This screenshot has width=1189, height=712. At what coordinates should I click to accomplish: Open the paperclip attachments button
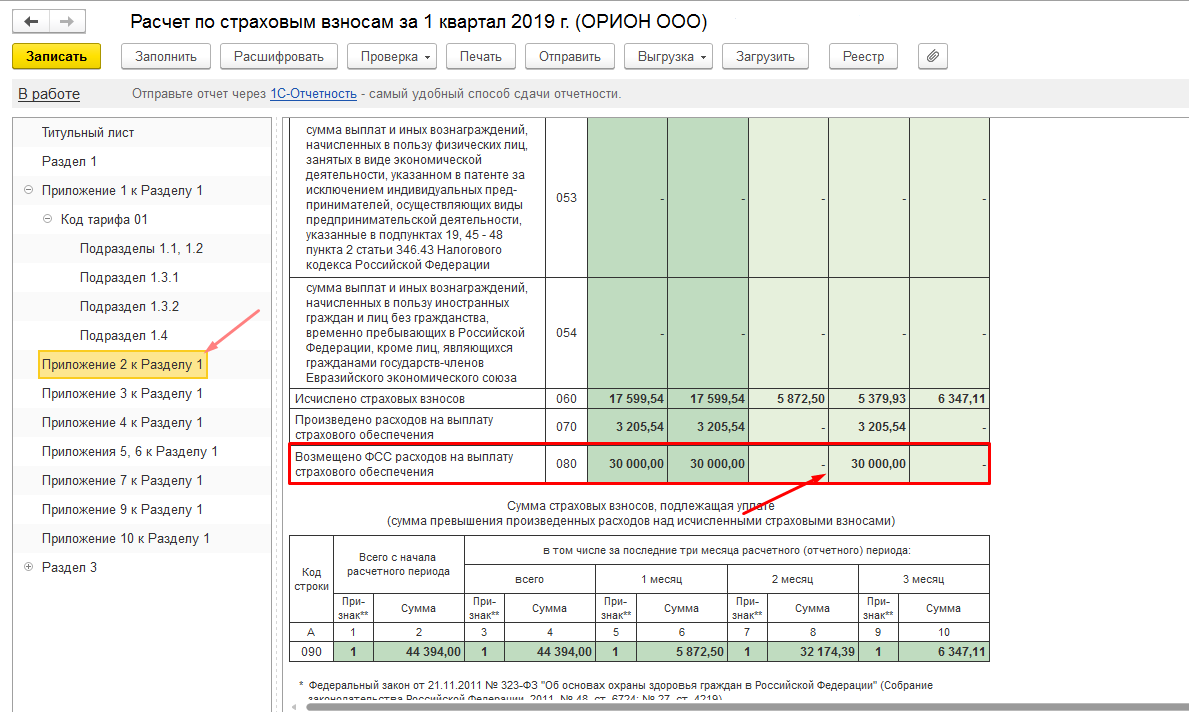[x=933, y=56]
